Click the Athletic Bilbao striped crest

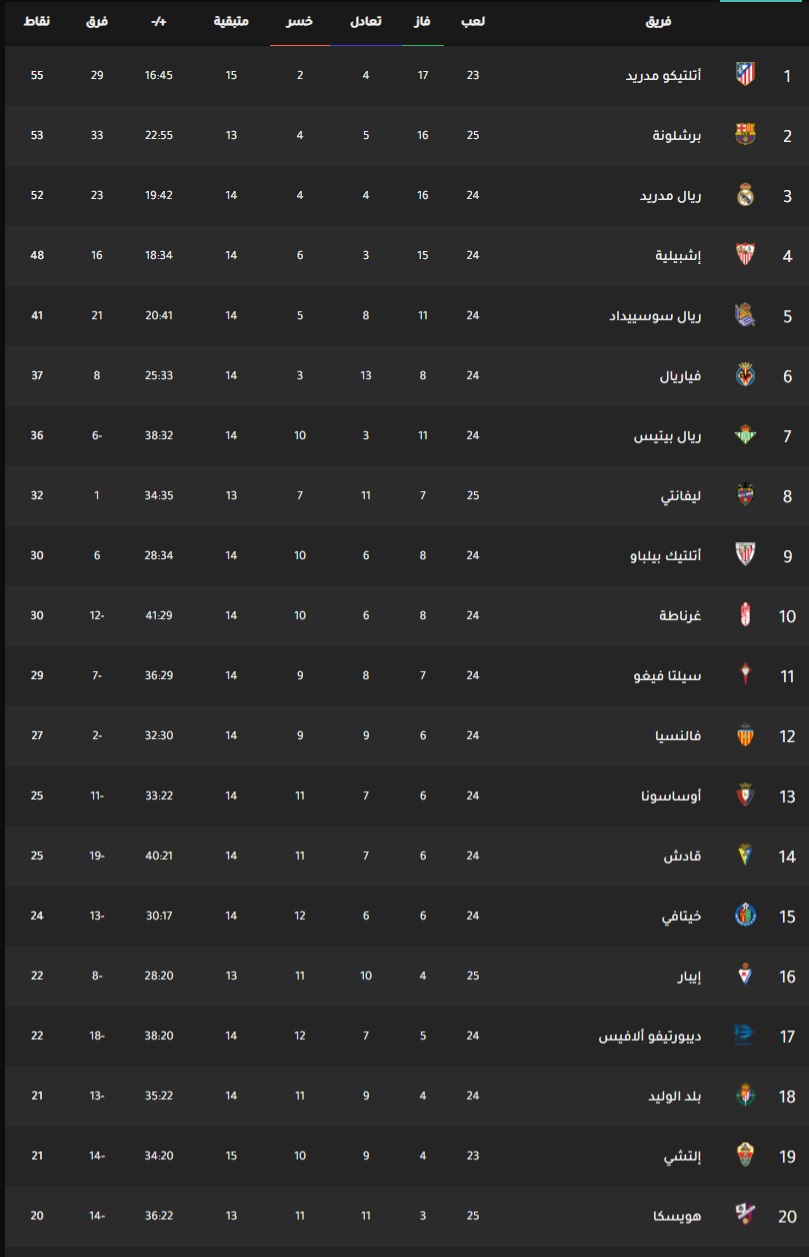pyautogui.click(x=745, y=555)
